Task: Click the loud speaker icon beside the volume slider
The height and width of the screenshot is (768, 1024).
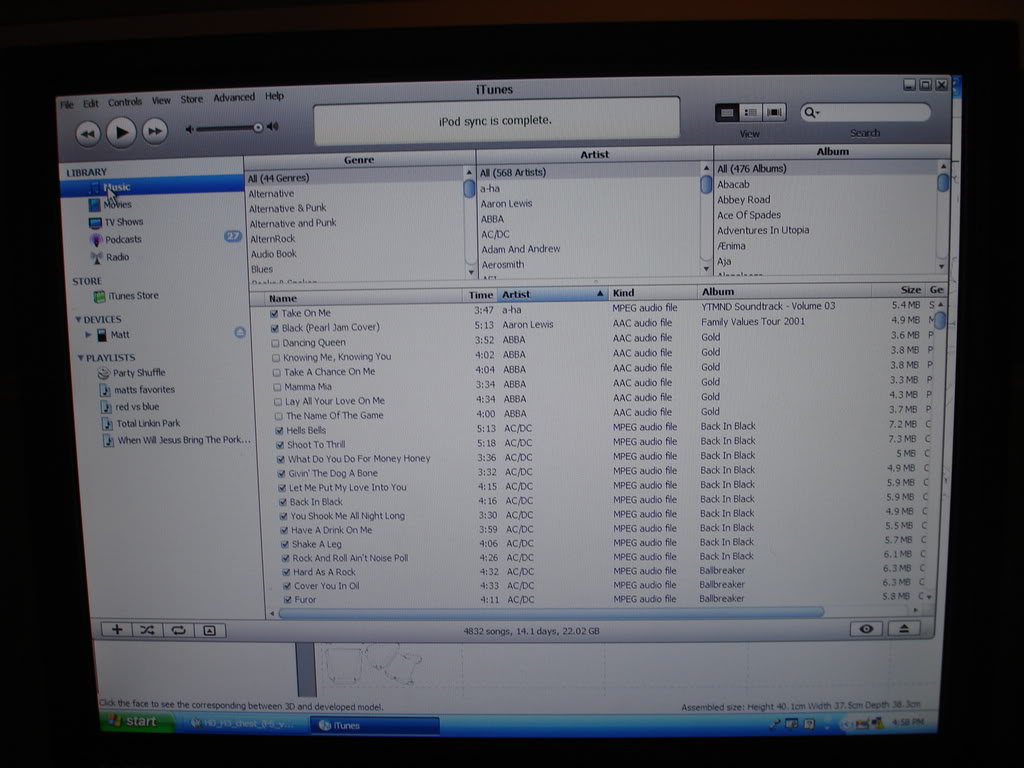Action: (273, 126)
